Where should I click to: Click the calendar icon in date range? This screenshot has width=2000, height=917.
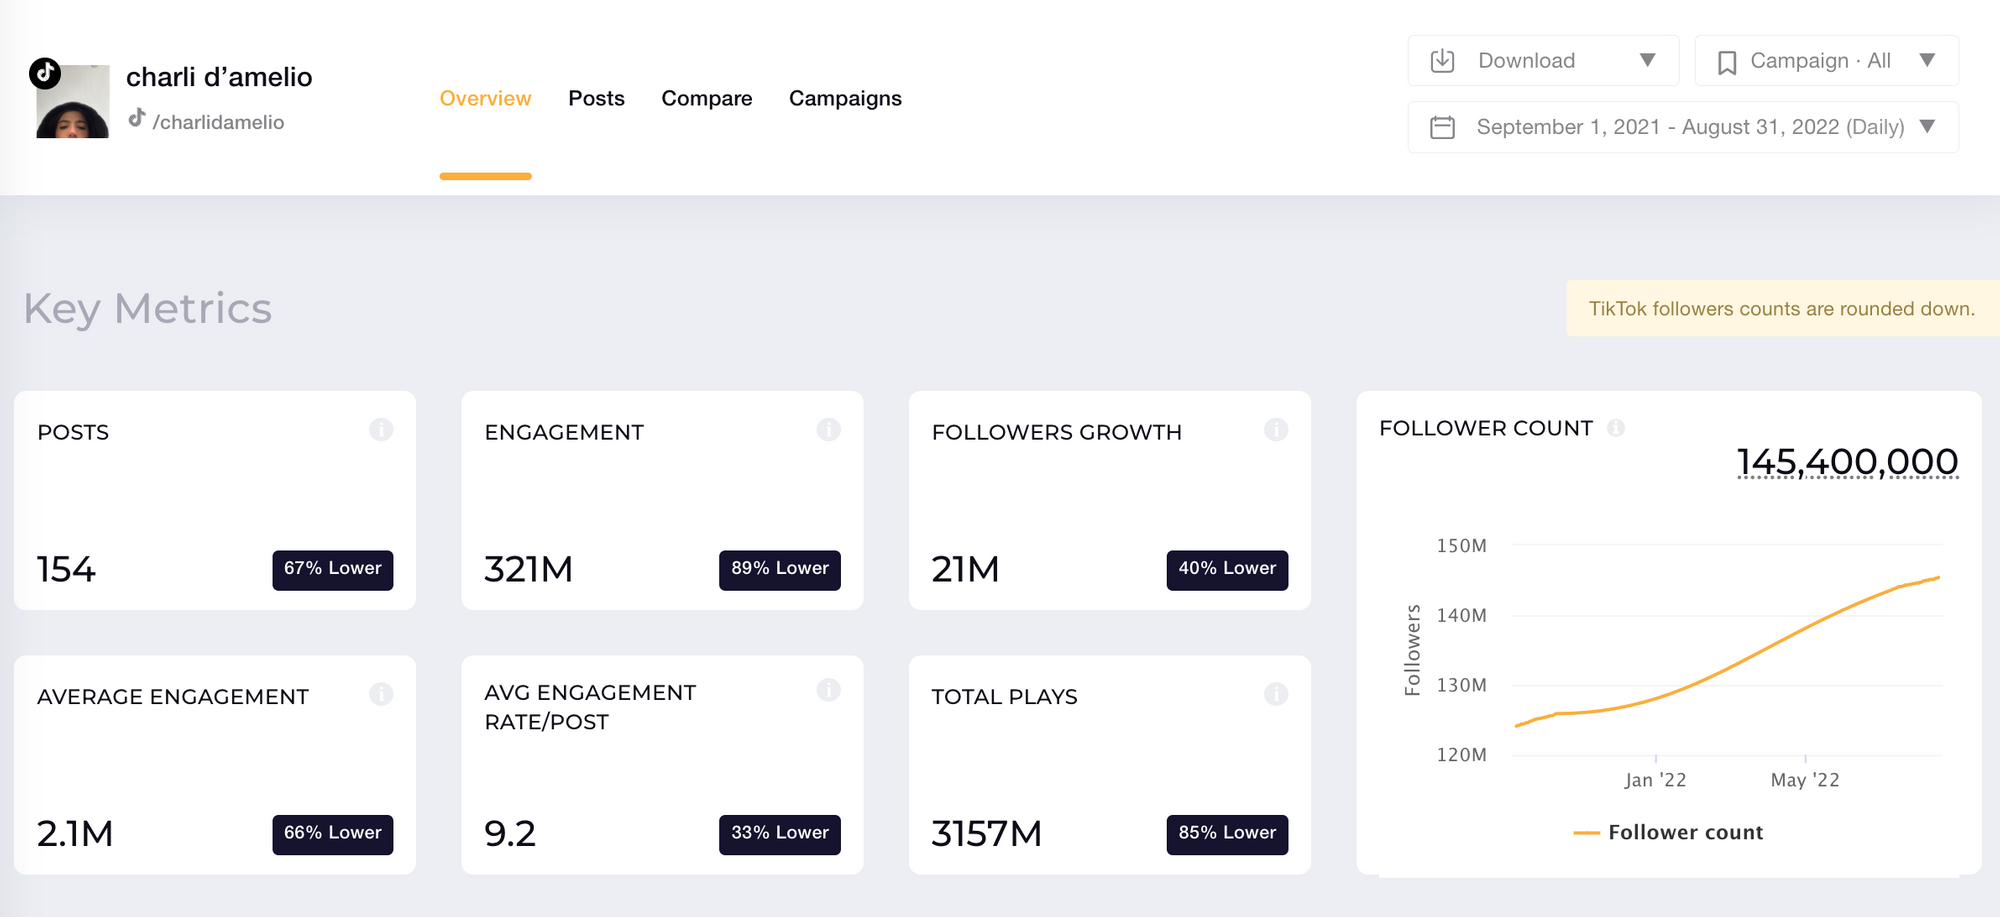click(x=1442, y=127)
